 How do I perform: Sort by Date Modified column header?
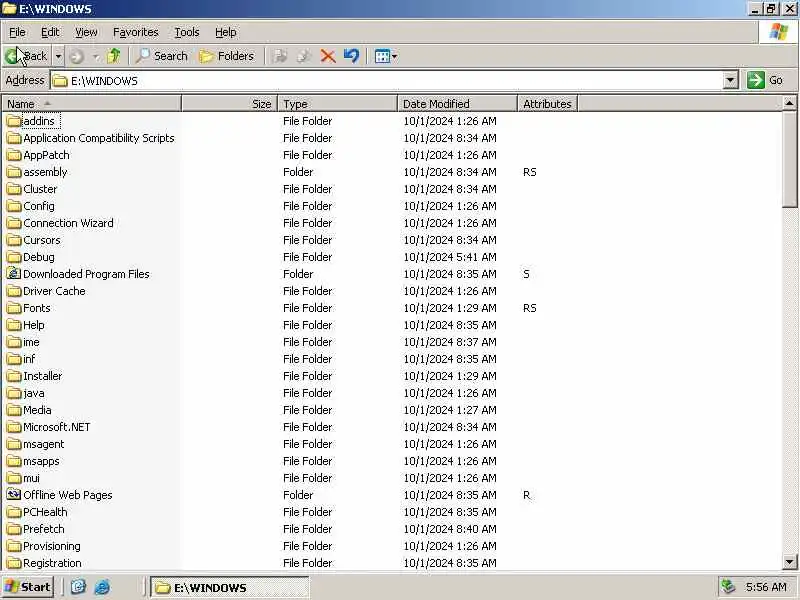point(457,104)
